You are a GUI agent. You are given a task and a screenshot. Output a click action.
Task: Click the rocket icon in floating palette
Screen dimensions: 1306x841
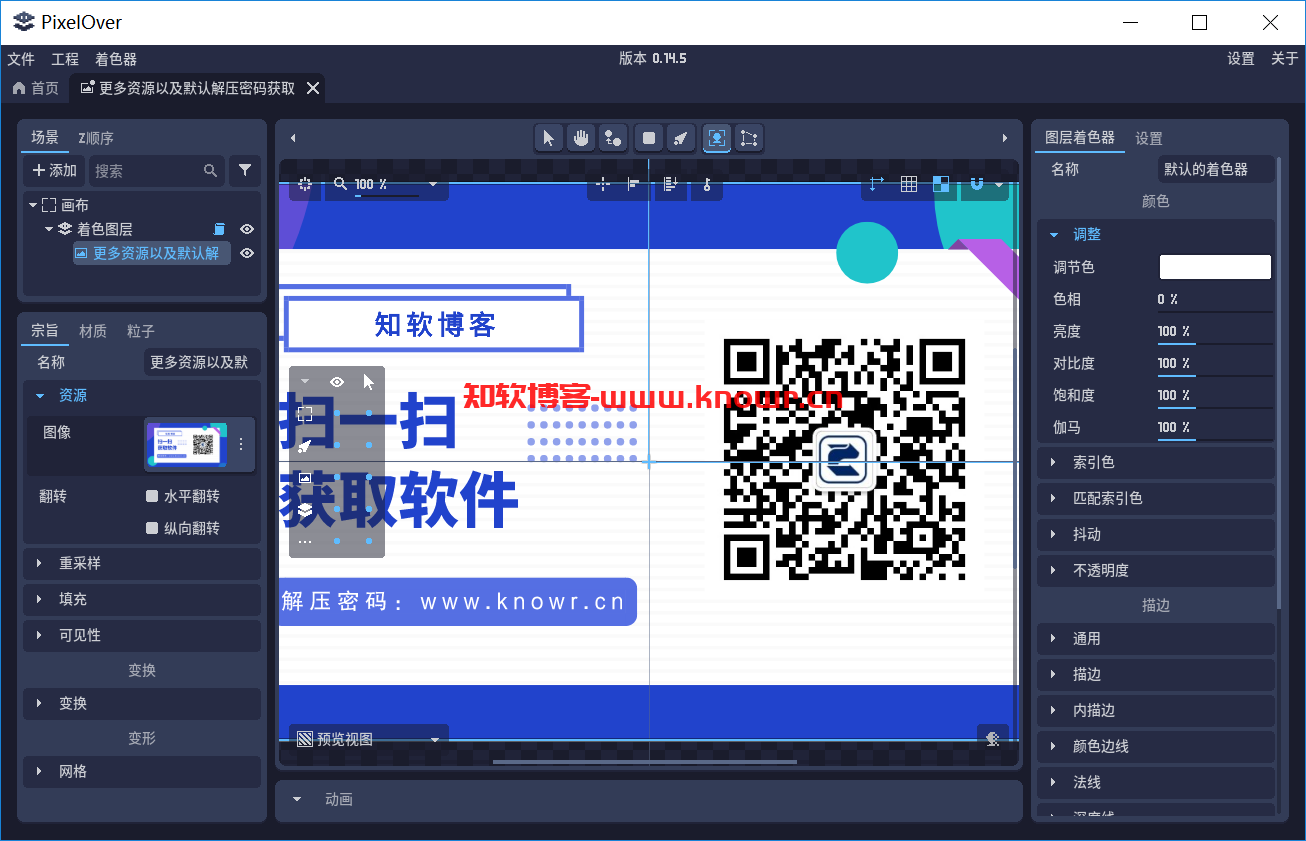[x=306, y=446]
